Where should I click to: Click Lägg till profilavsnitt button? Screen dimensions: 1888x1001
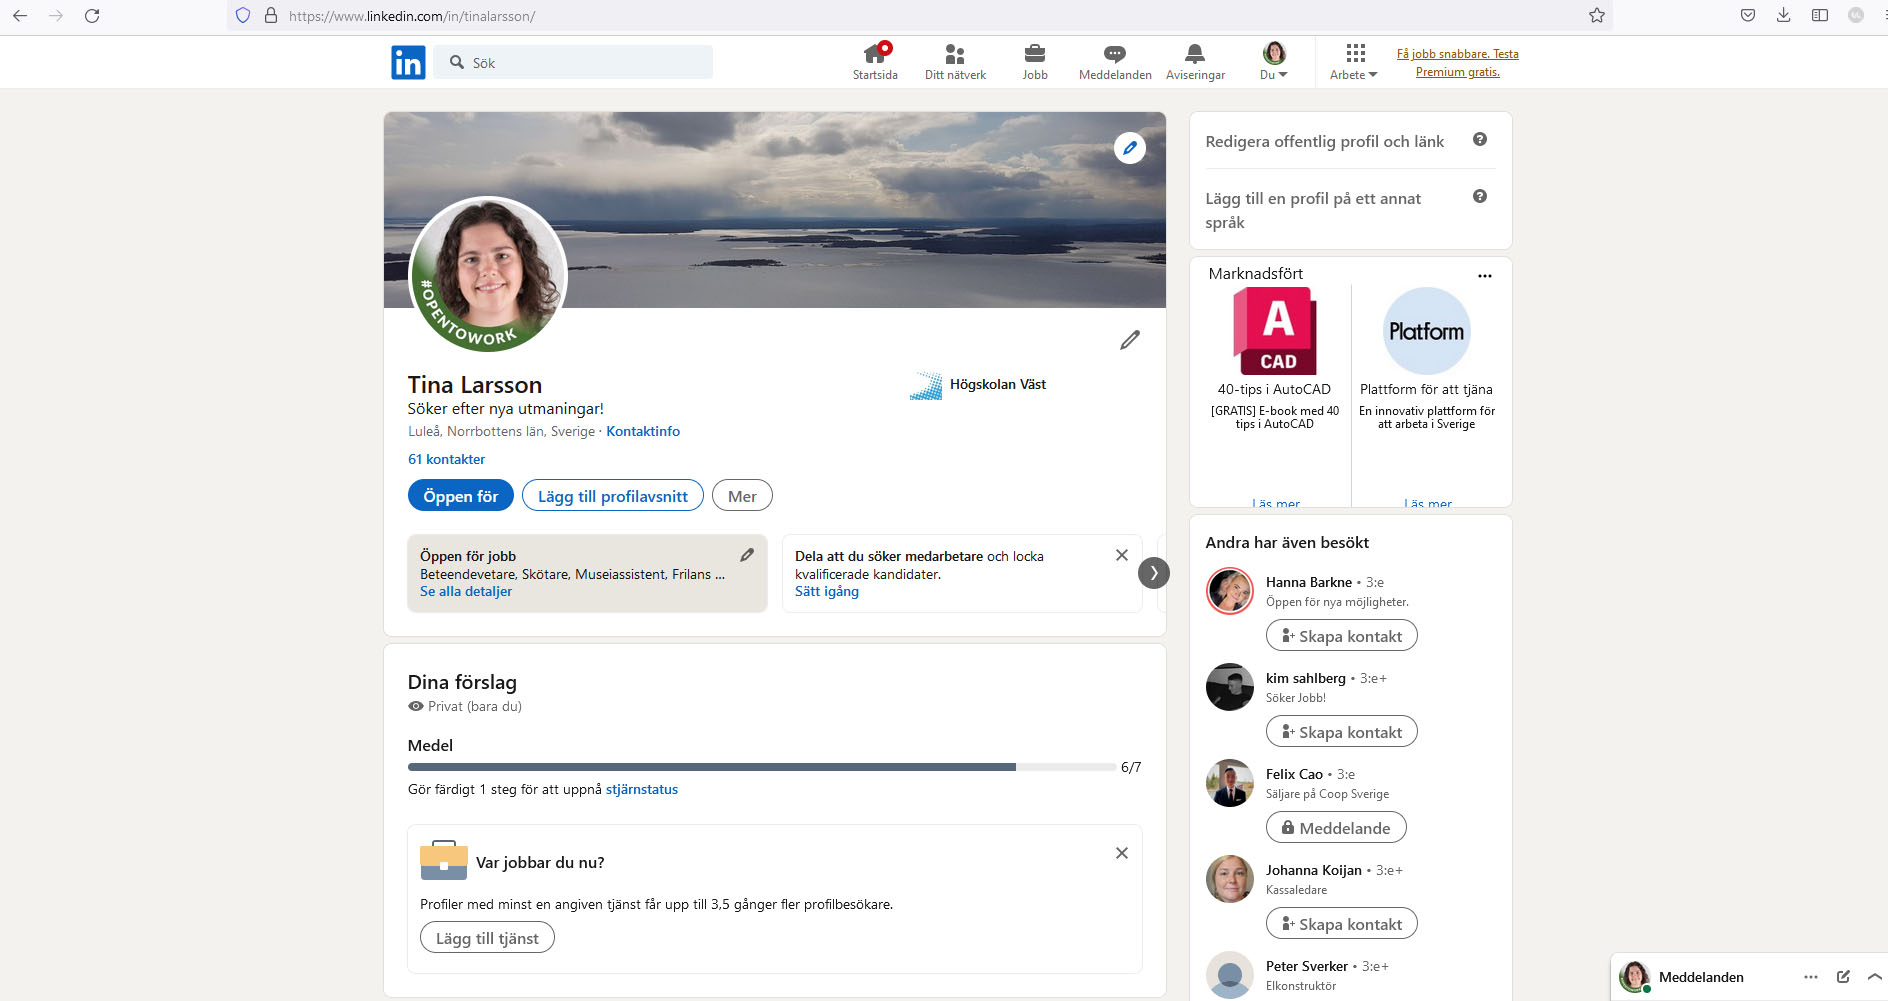tap(613, 496)
